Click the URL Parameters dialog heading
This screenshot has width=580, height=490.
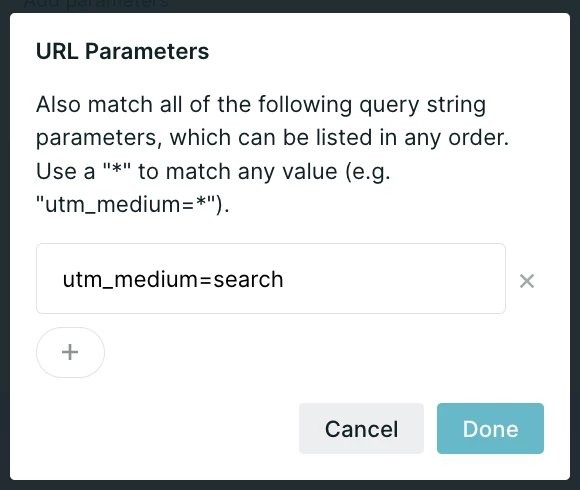(x=122, y=51)
